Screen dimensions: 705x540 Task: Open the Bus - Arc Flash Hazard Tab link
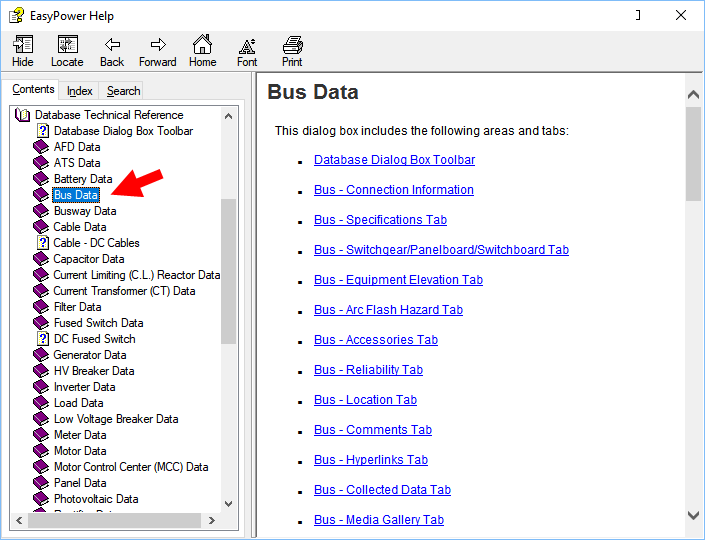388,310
